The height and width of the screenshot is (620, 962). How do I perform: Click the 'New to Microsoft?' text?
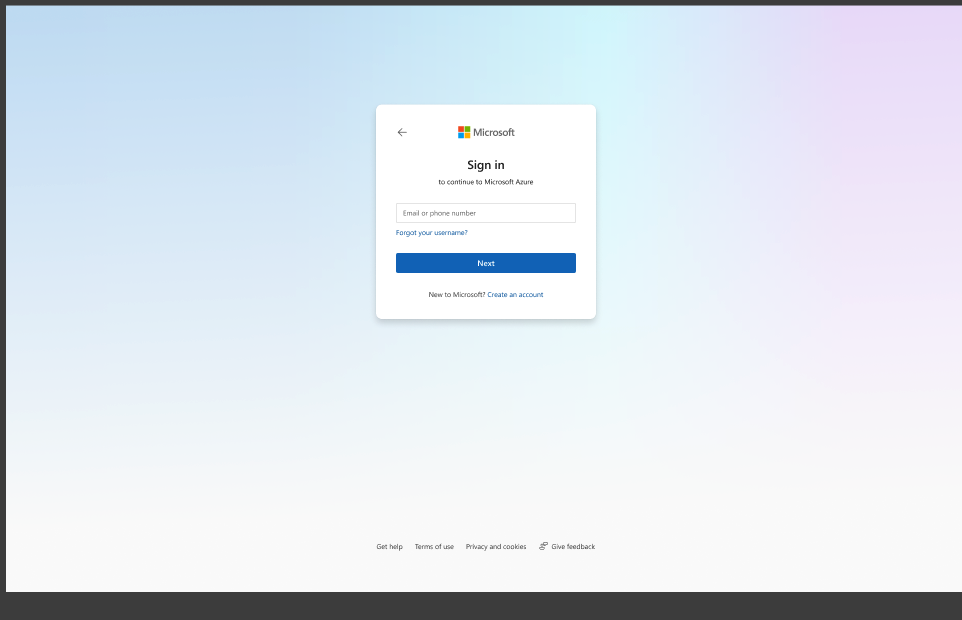pyautogui.click(x=456, y=294)
